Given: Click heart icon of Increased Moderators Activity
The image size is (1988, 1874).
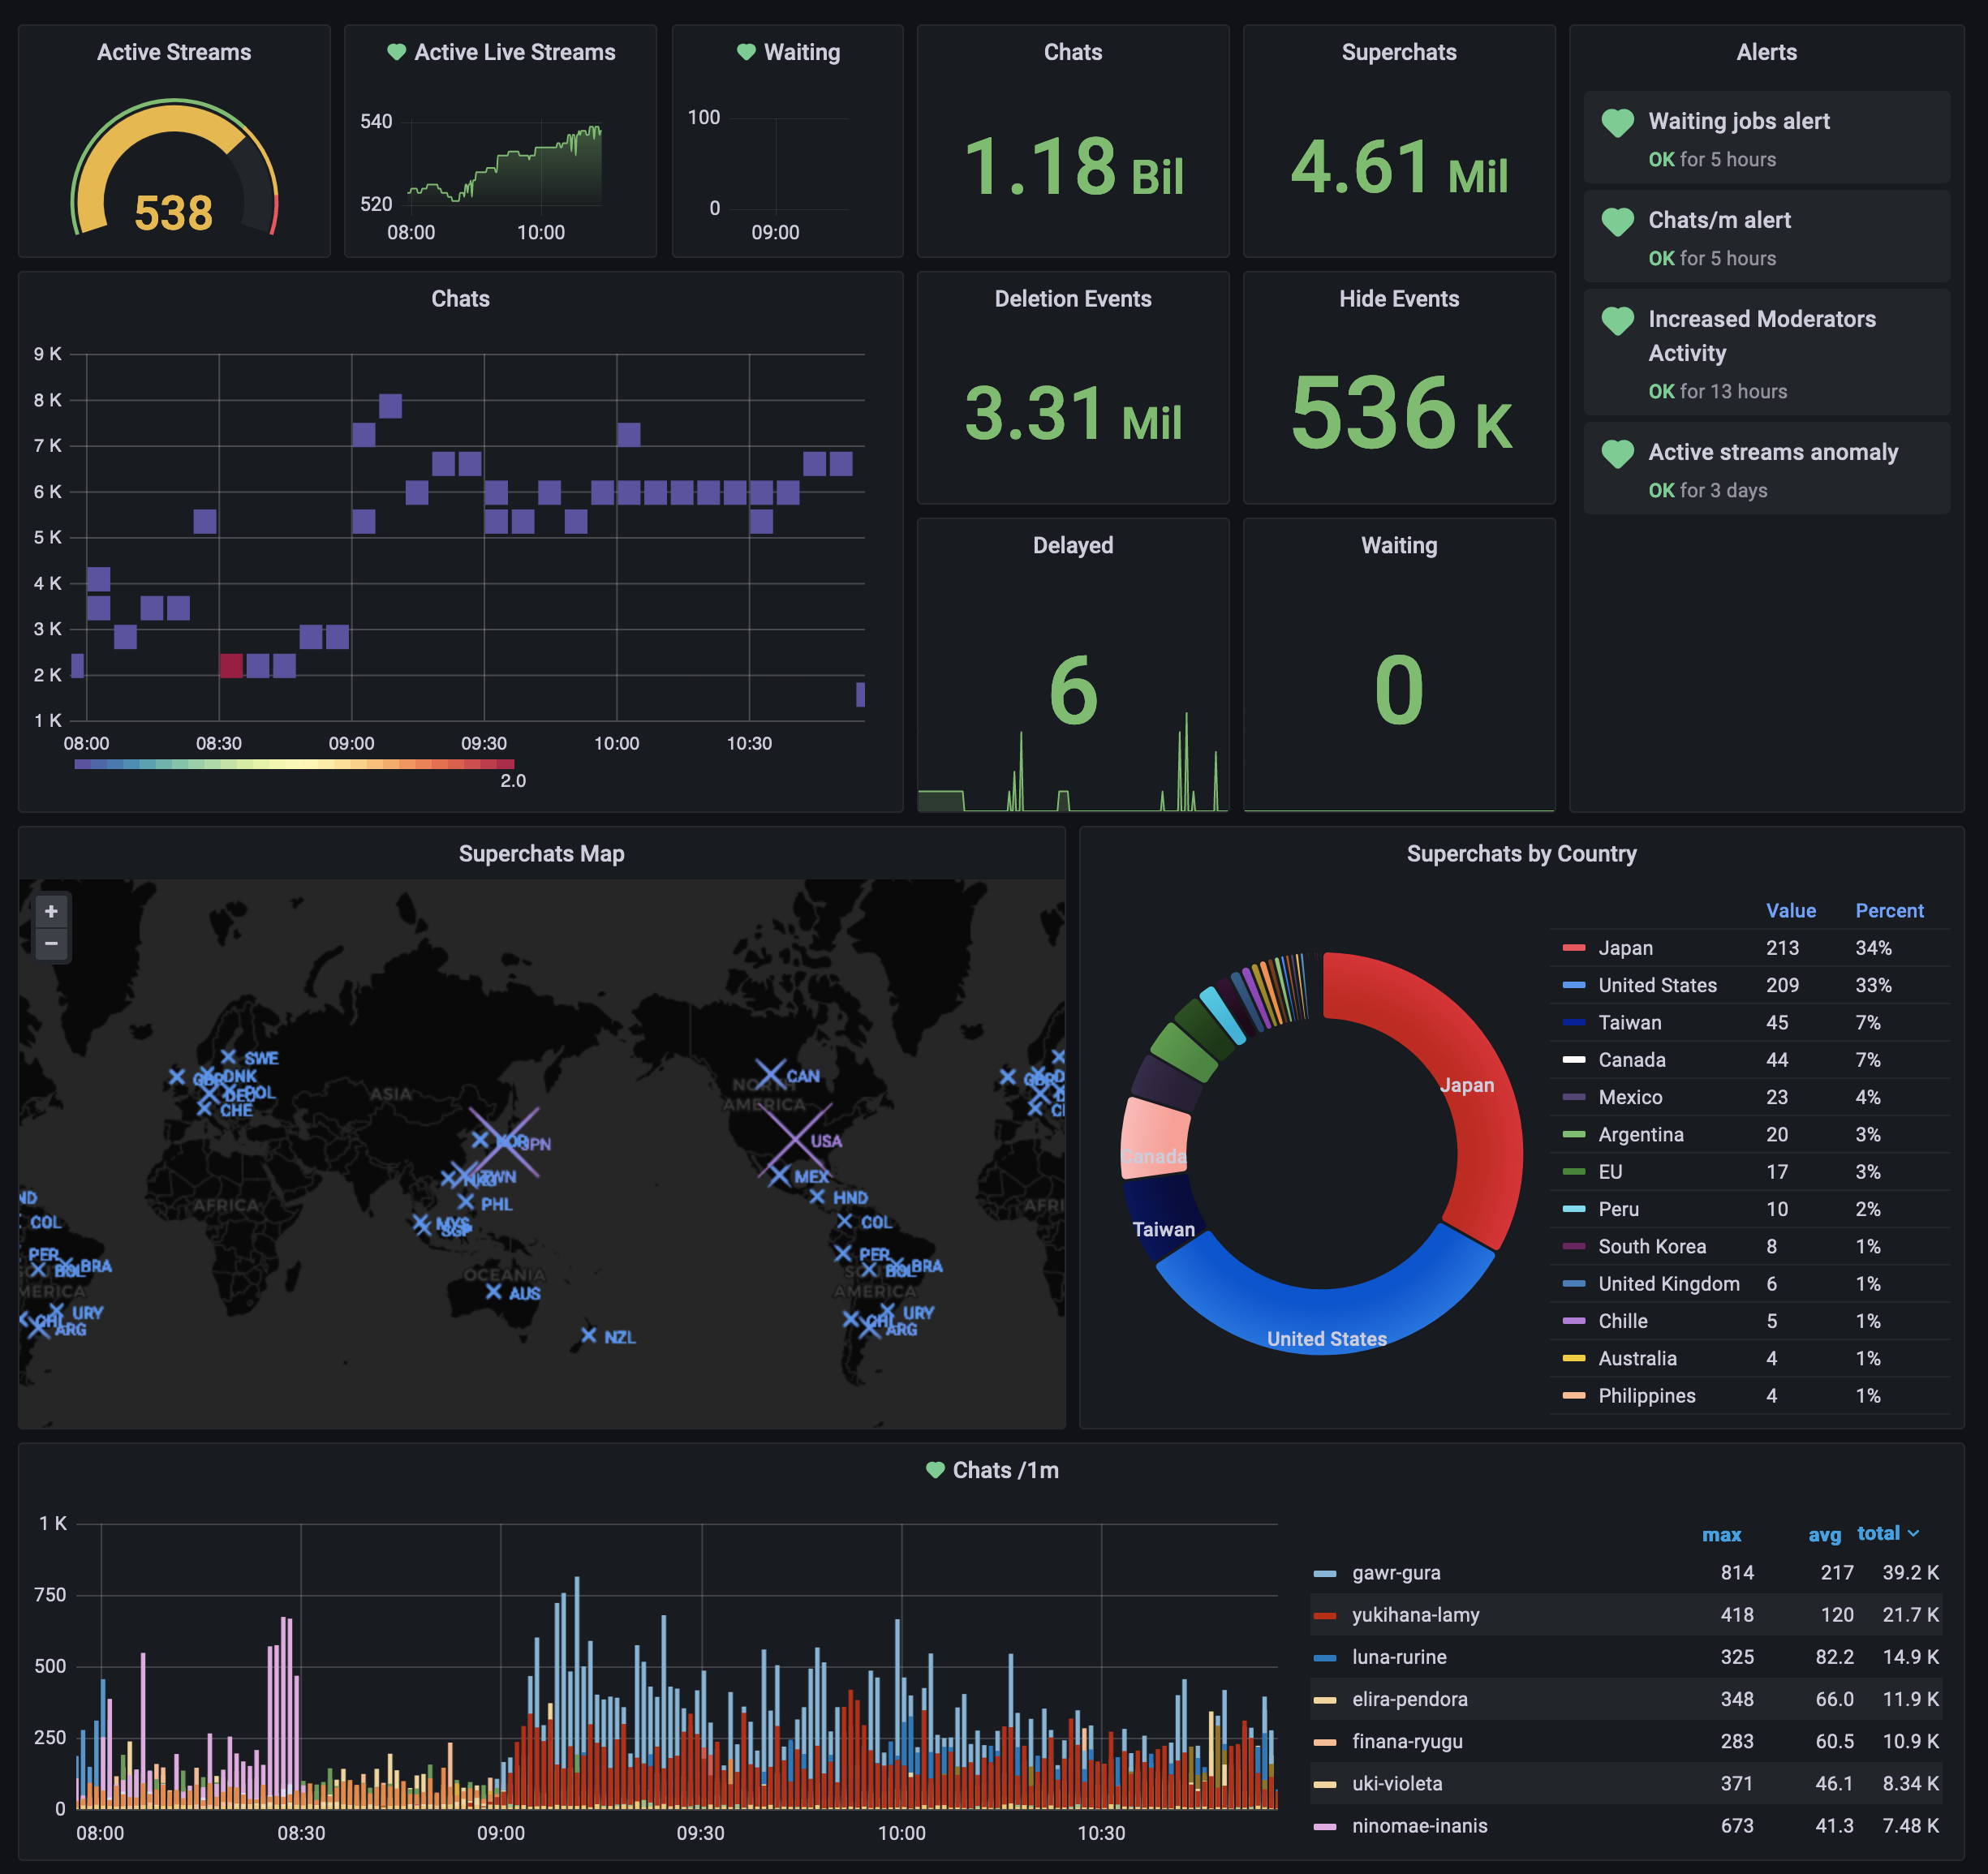Looking at the screenshot, I should [1617, 321].
